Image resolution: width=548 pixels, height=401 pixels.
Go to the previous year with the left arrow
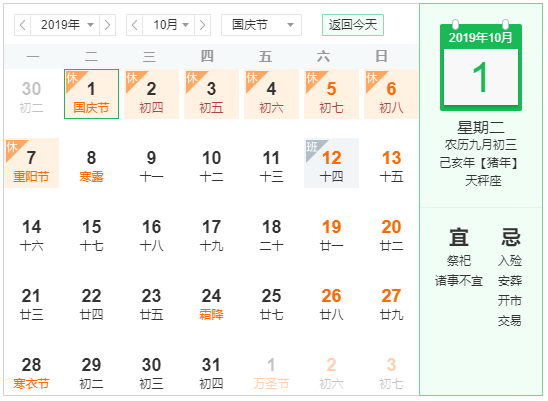(x=23, y=25)
